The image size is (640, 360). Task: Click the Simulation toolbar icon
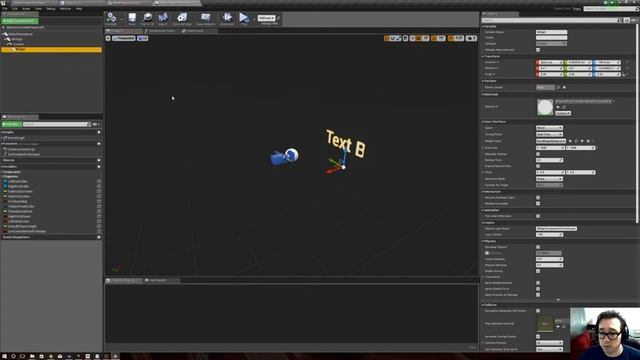click(227, 18)
